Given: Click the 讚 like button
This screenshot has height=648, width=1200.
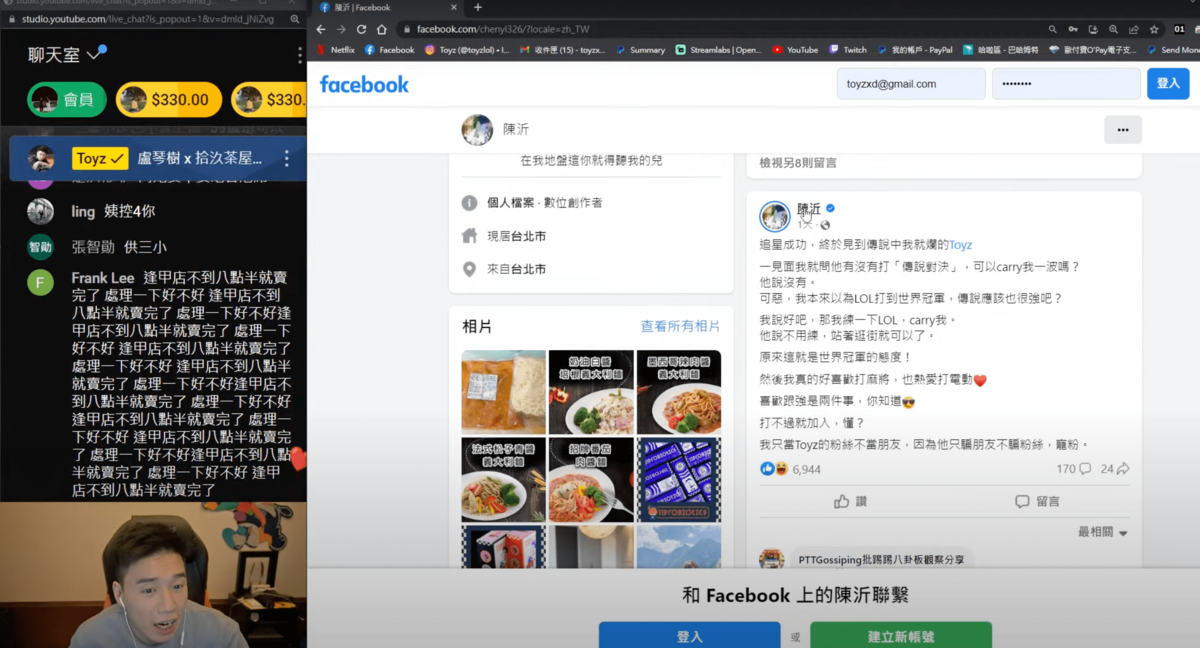Looking at the screenshot, I should tap(850, 501).
